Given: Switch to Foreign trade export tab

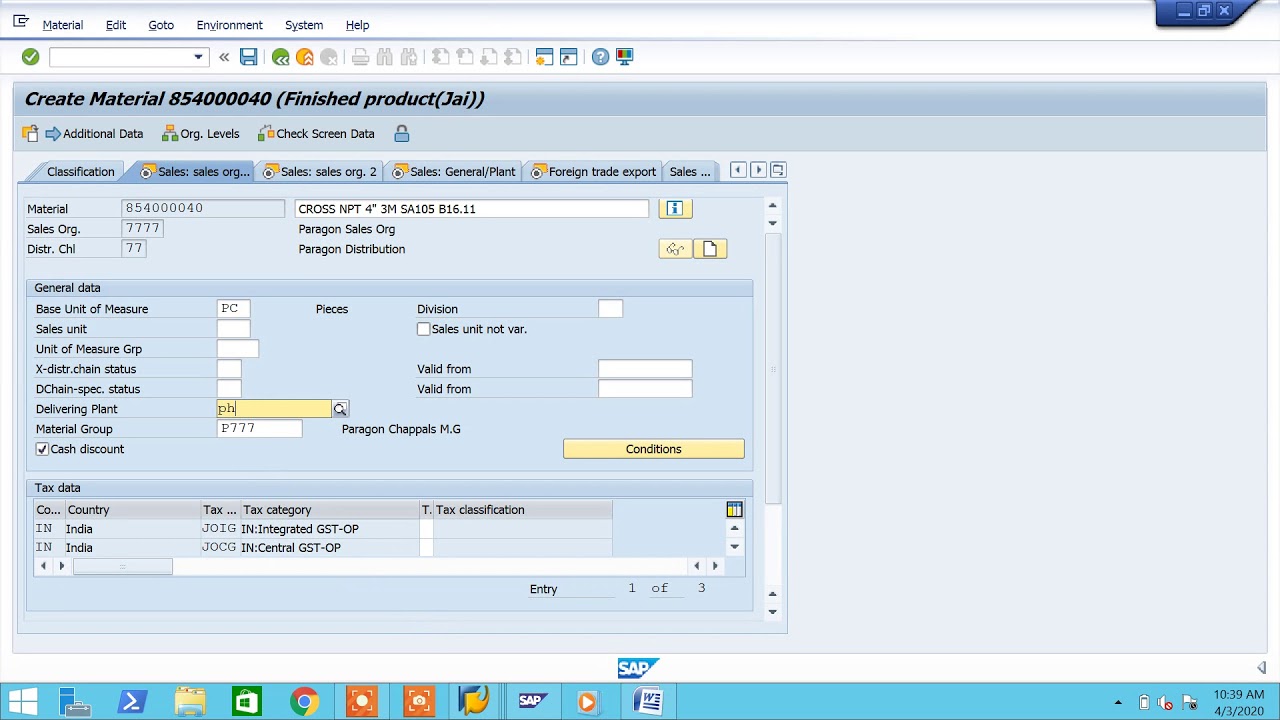Looking at the screenshot, I should pyautogui.click(x=594, y=172).
